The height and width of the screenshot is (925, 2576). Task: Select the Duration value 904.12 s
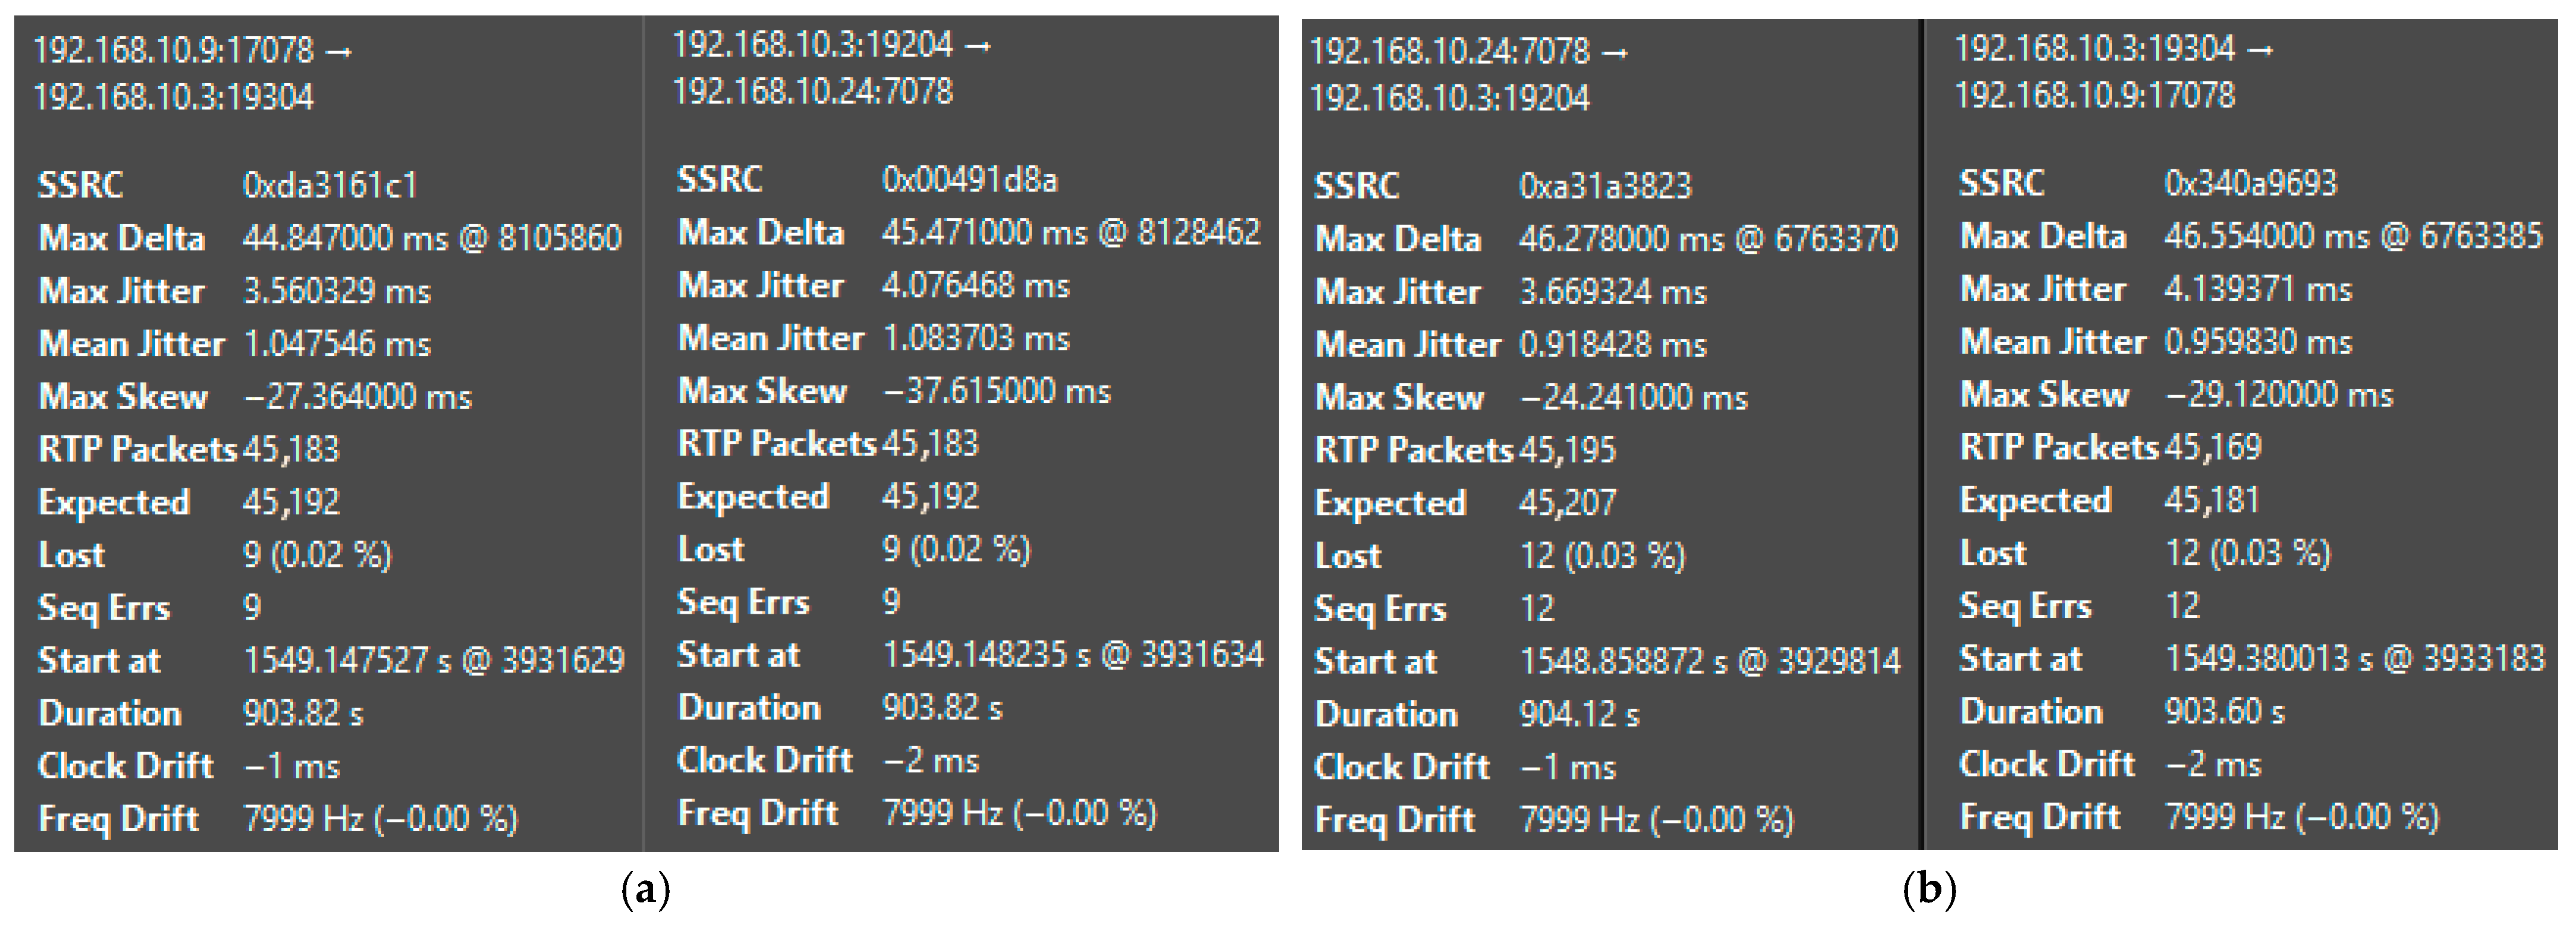coord(1579,714)
